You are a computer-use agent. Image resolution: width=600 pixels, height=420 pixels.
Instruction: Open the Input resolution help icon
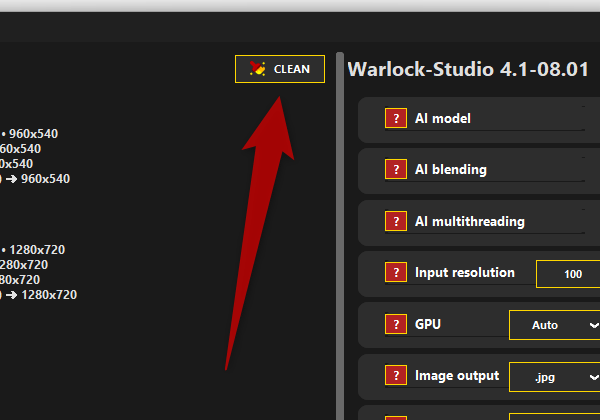coord(396,273)
